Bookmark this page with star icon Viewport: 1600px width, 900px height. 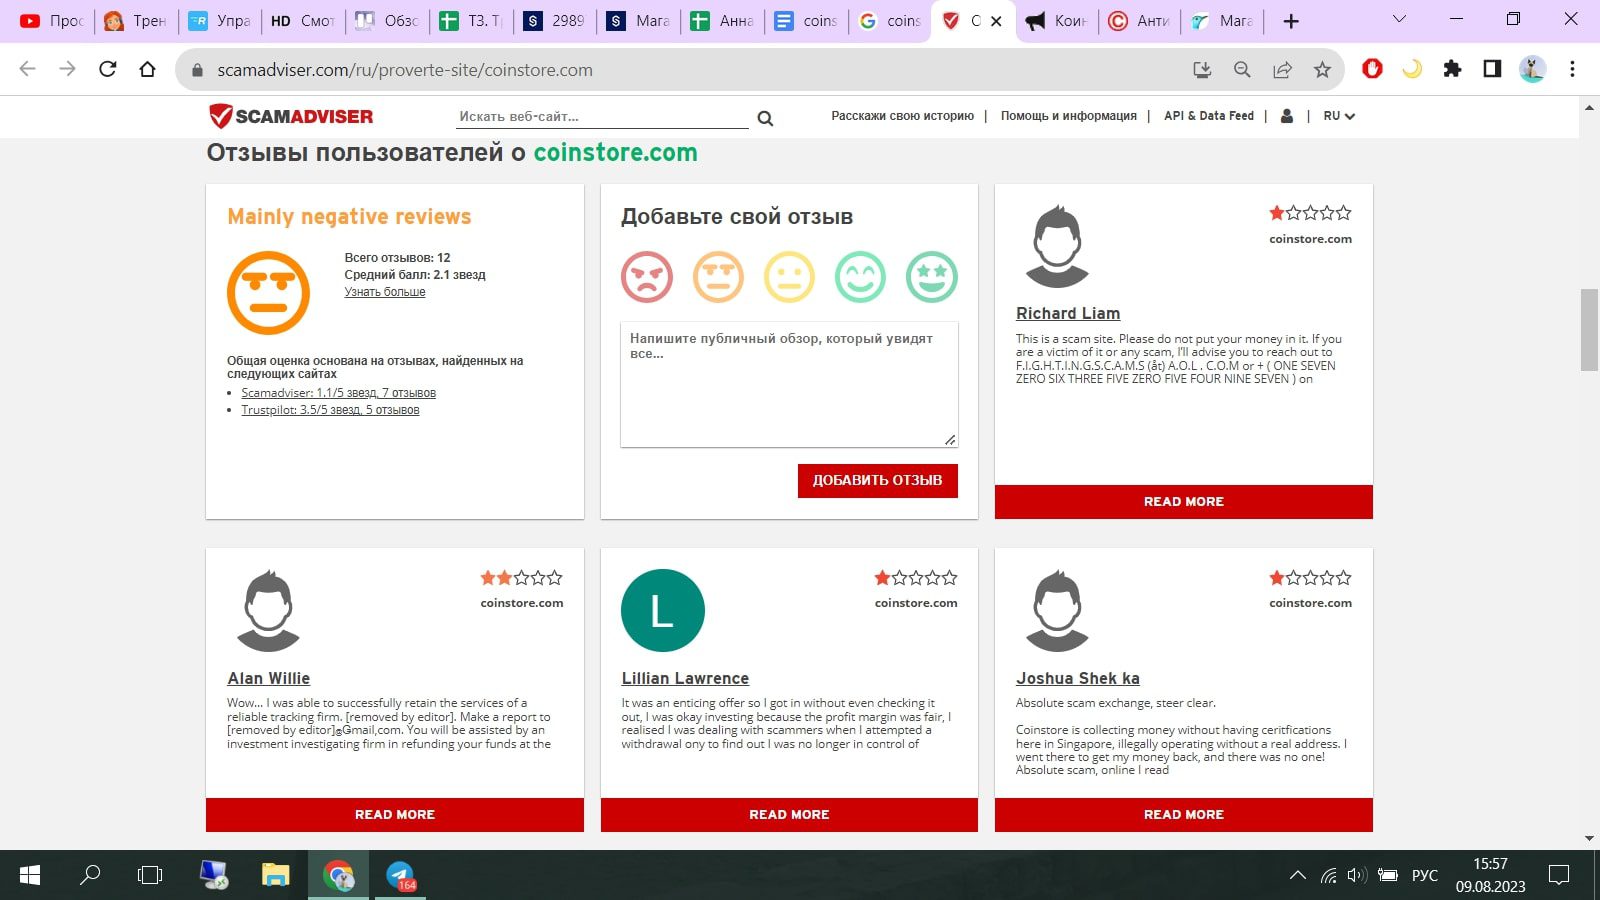click(x=1322, y=69)
